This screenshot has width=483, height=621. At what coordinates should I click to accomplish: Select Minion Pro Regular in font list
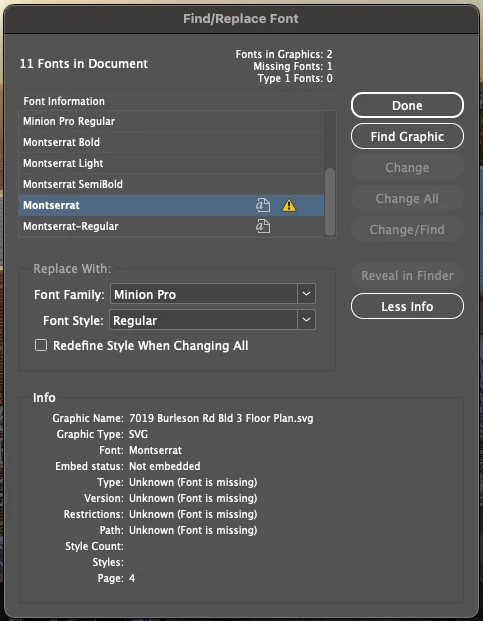[x=171, y=121]
